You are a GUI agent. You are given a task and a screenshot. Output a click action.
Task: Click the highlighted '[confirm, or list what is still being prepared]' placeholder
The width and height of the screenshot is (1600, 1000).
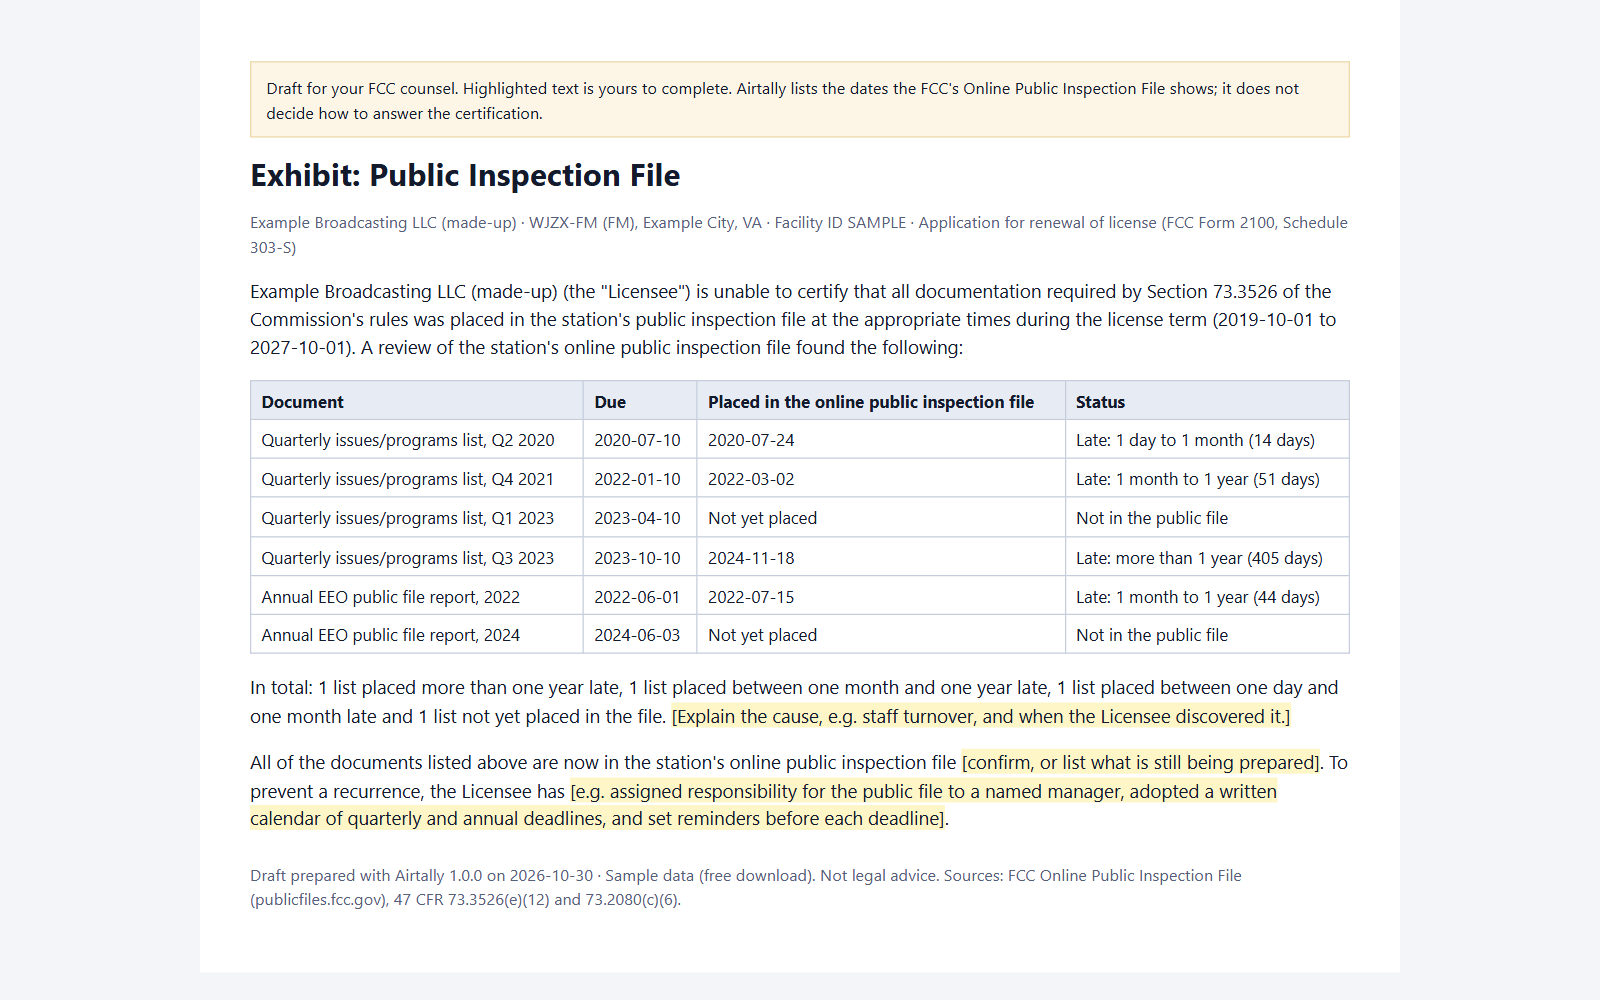tap(1140, 763)
